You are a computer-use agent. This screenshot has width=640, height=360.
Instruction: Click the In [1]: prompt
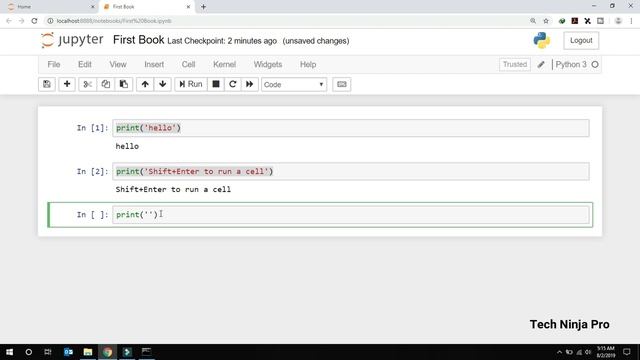point(92,128)
